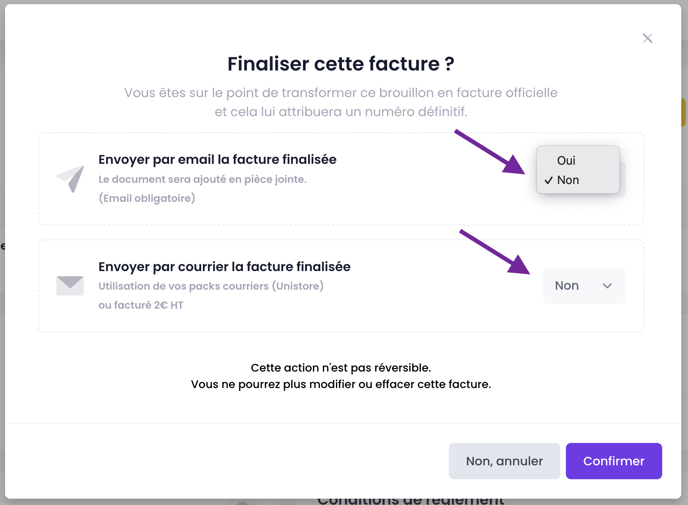Click the upper purple arrow annotation
This screenshot has width=688, height=505.
(490, 151)
